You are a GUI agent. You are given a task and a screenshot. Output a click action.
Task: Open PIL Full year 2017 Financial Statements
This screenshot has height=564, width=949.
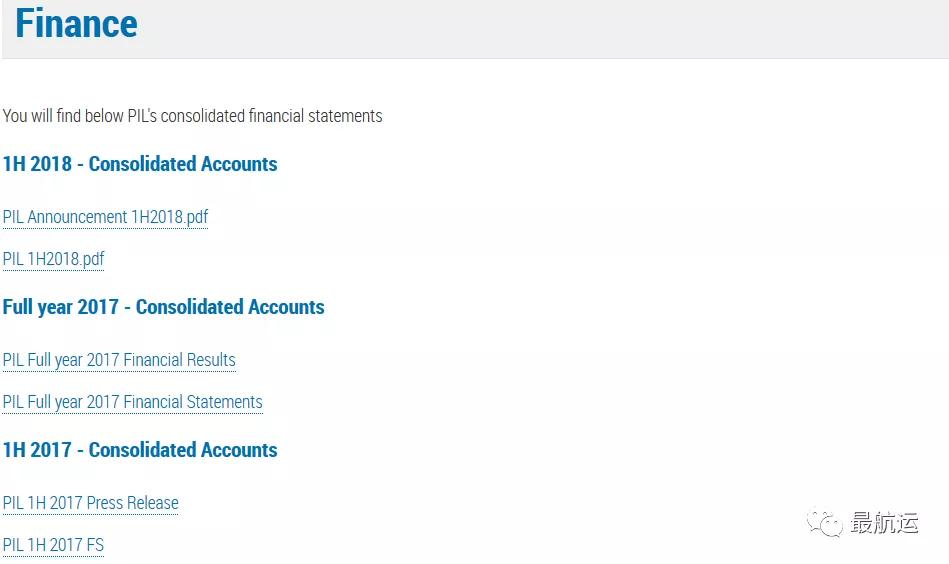tap(133, 402)
